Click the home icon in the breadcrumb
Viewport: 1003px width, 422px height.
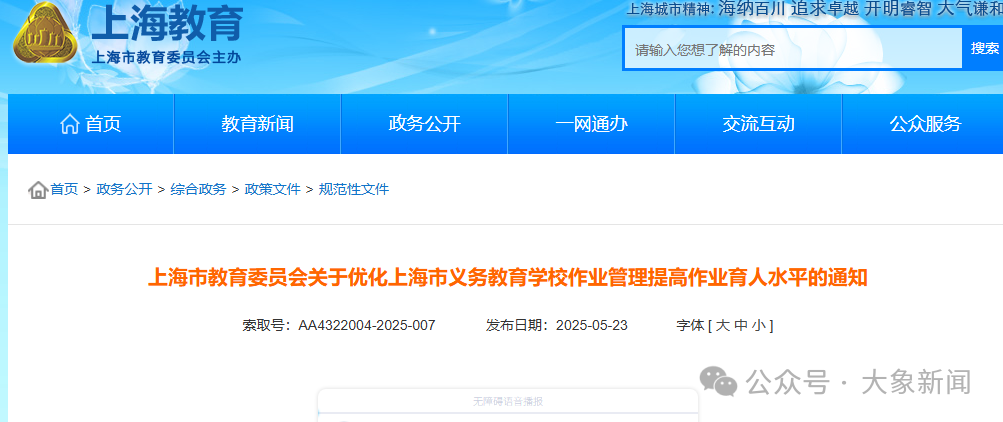pos(38,190)
